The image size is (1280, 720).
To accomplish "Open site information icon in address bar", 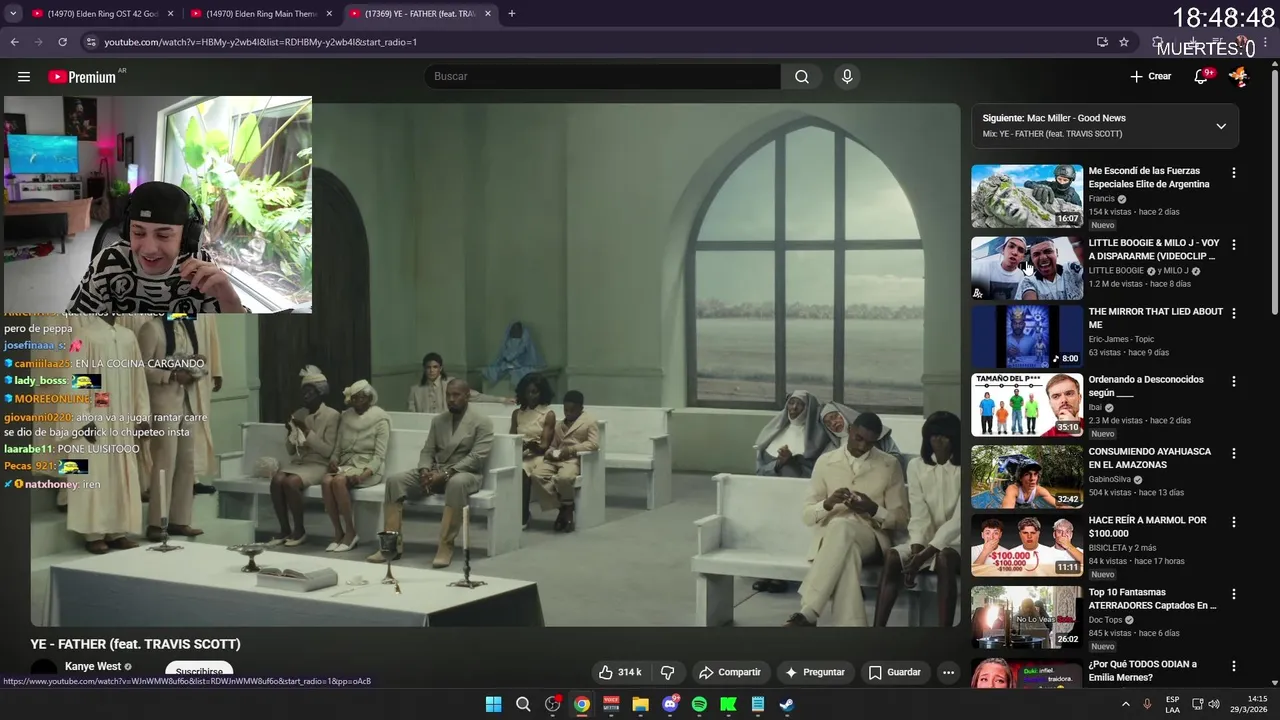I will pyautogui.click(x=91, y=42).
